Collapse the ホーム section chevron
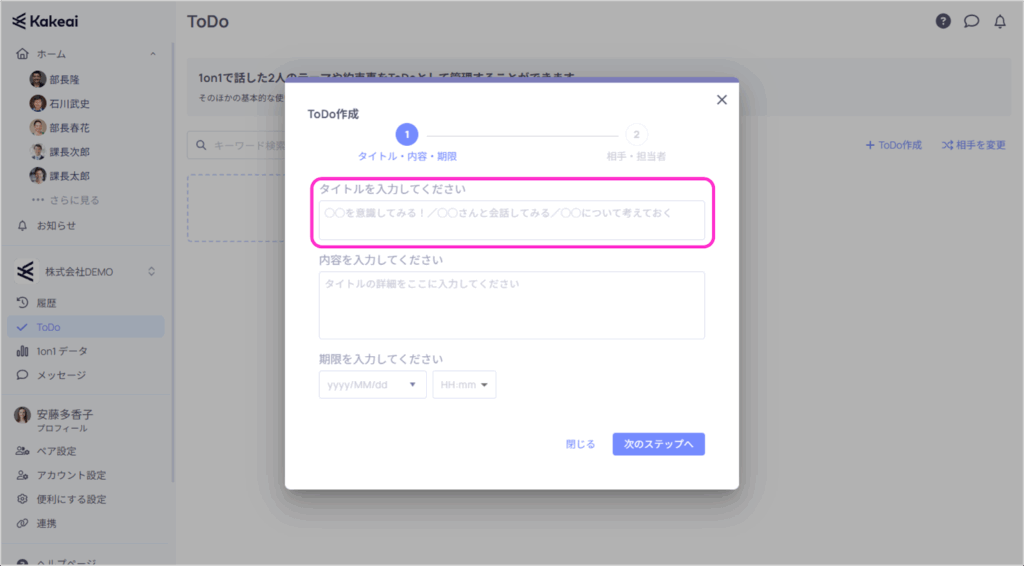 click(152, 54)
